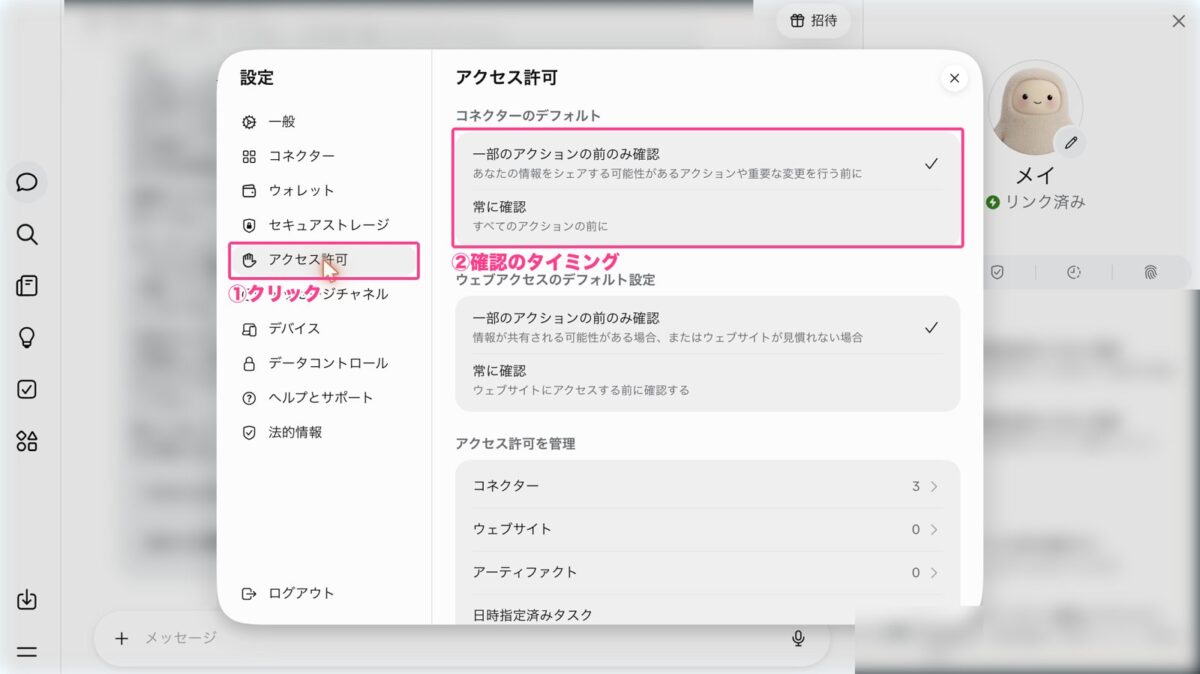The width and height of the screenshot is (1200, 674).
Task: Click the メイ avatar picture
Action: [x=1035, y=107]
